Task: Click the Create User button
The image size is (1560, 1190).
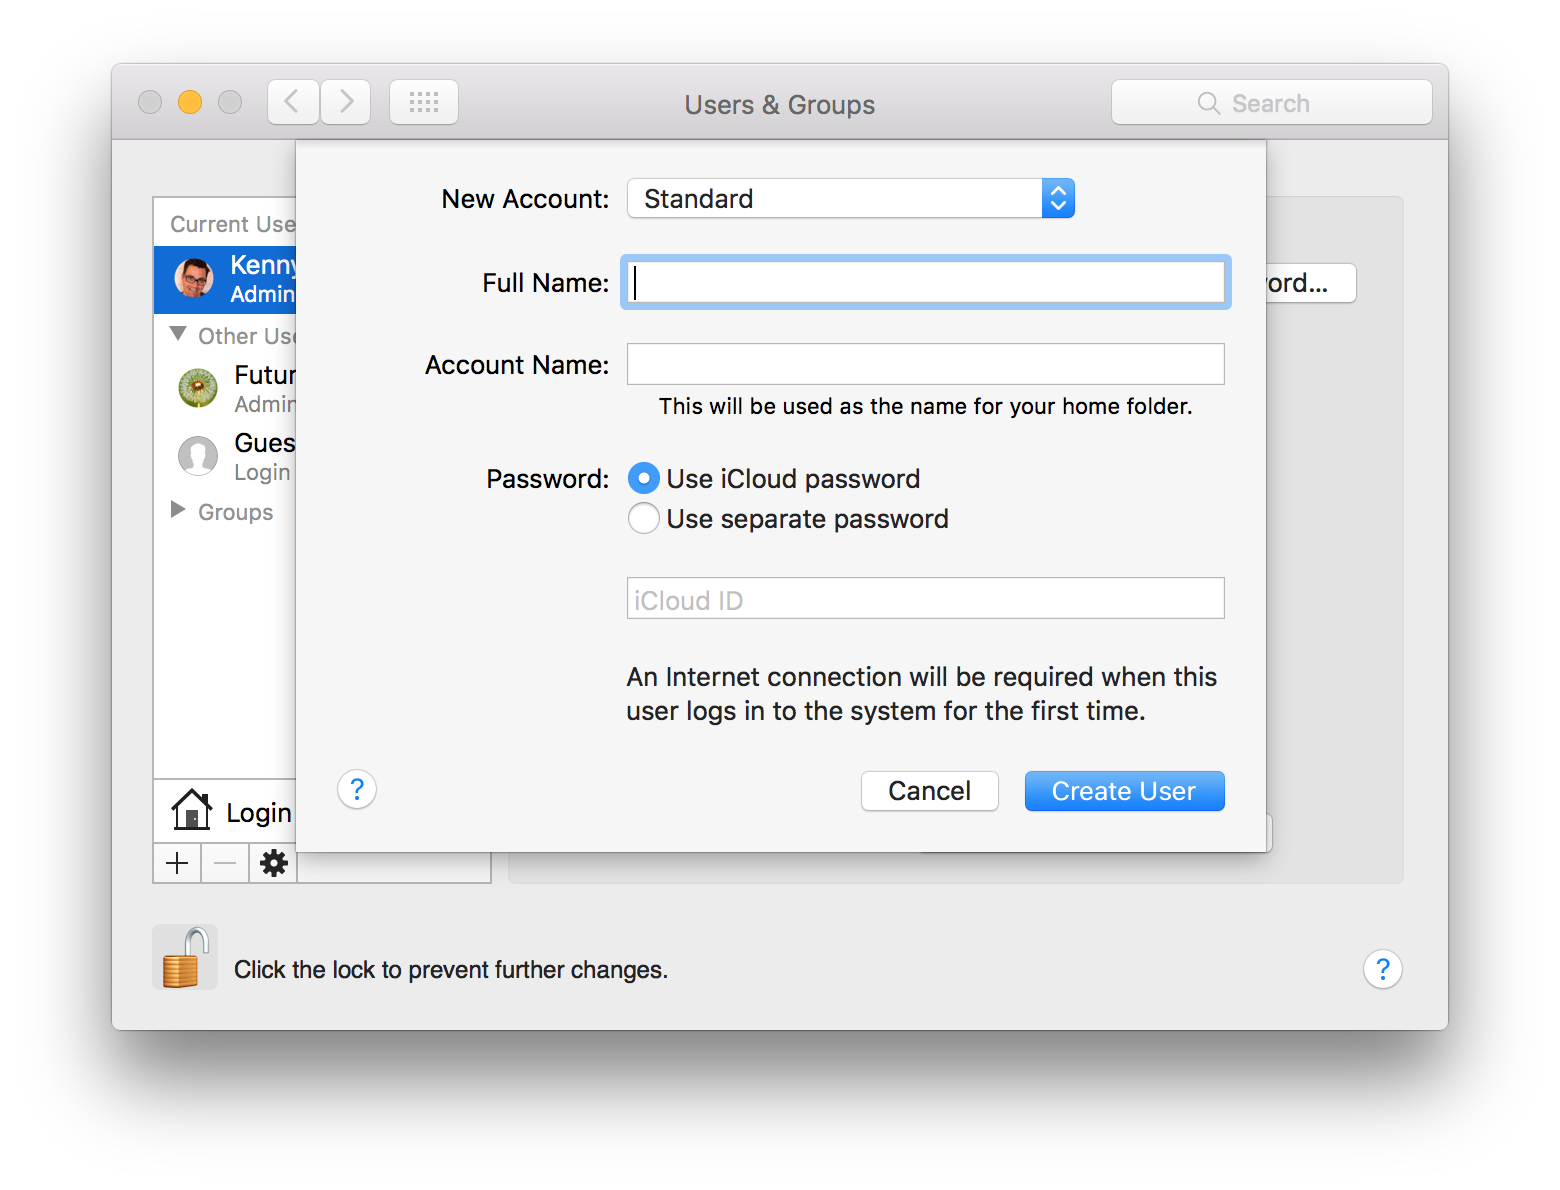Action: coord(1124,791)
